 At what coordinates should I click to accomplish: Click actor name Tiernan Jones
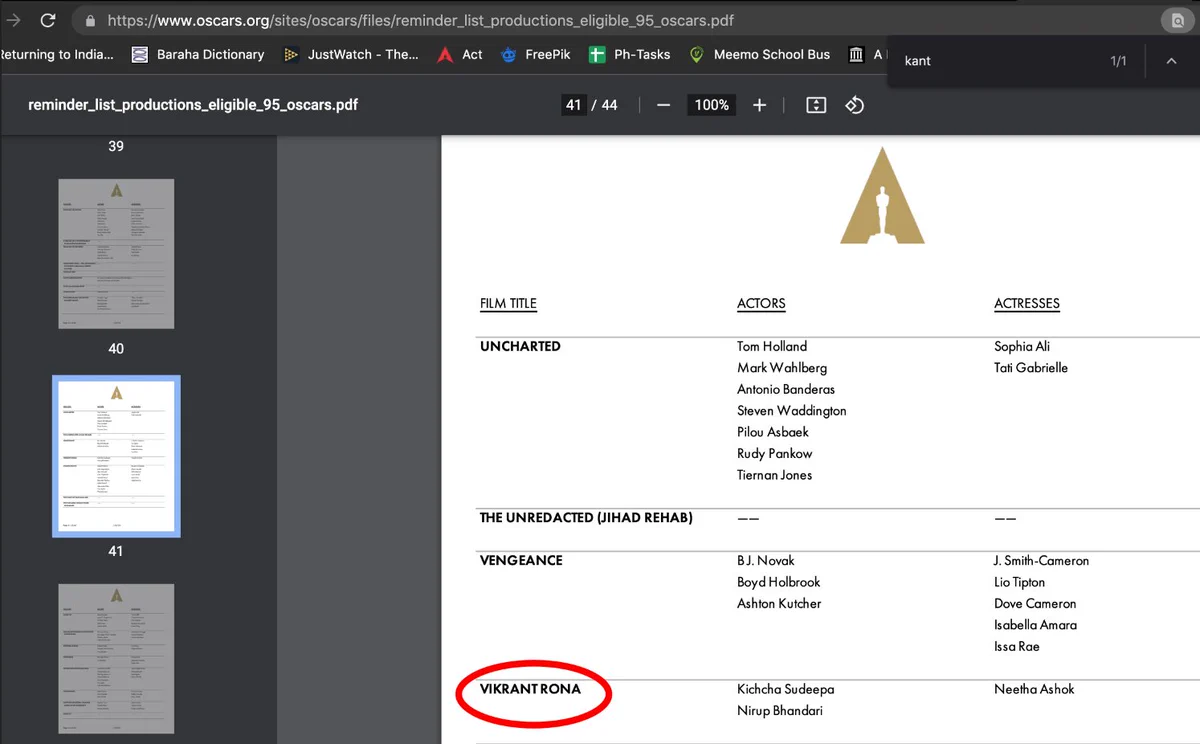pos(775,476)
